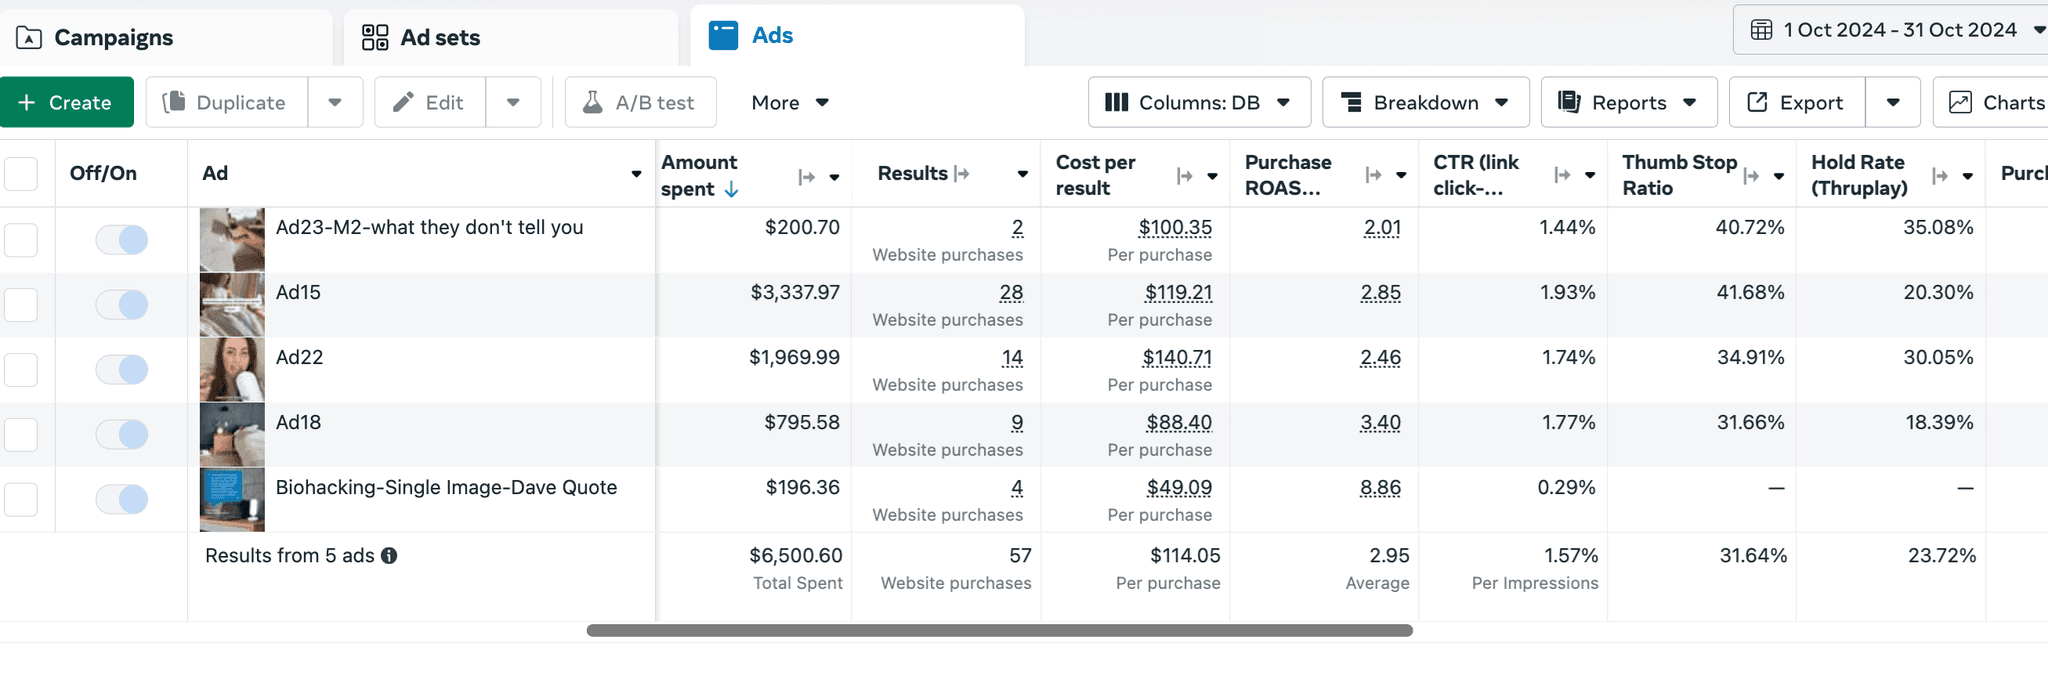
Task: Click the column resize icon in Amount spent header
Action: pyautogui.click(x=806, y=177)
